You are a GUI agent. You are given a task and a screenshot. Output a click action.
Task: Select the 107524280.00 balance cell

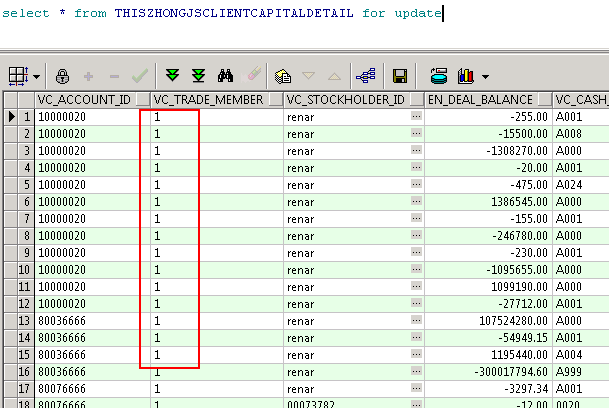[489, 321]
